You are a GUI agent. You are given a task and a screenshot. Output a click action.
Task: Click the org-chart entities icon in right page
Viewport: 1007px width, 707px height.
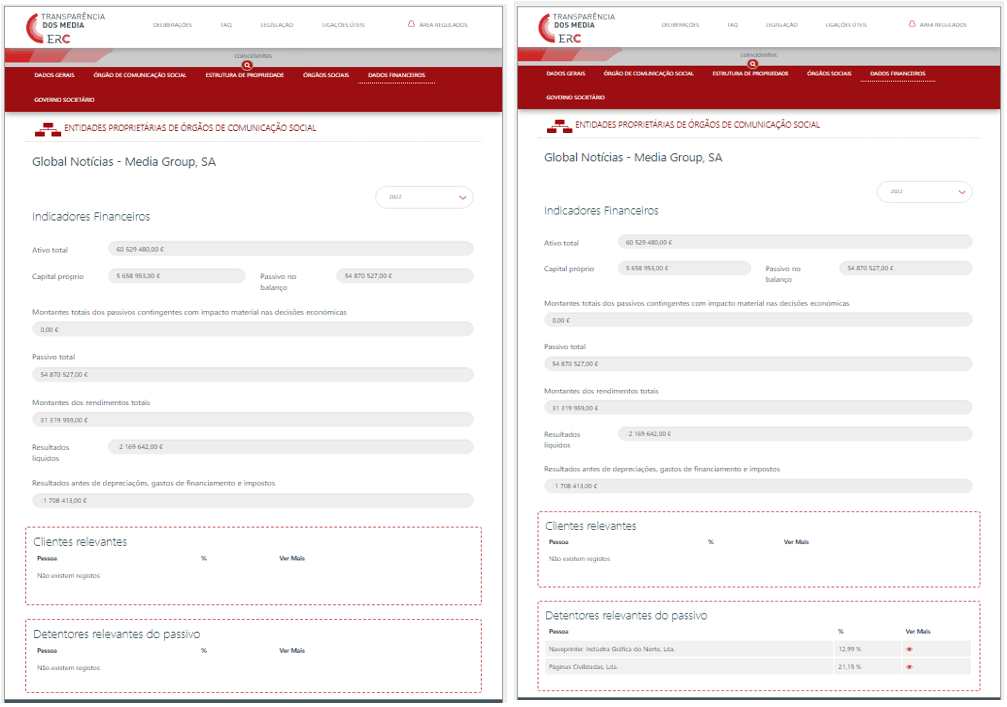[558, 126]
